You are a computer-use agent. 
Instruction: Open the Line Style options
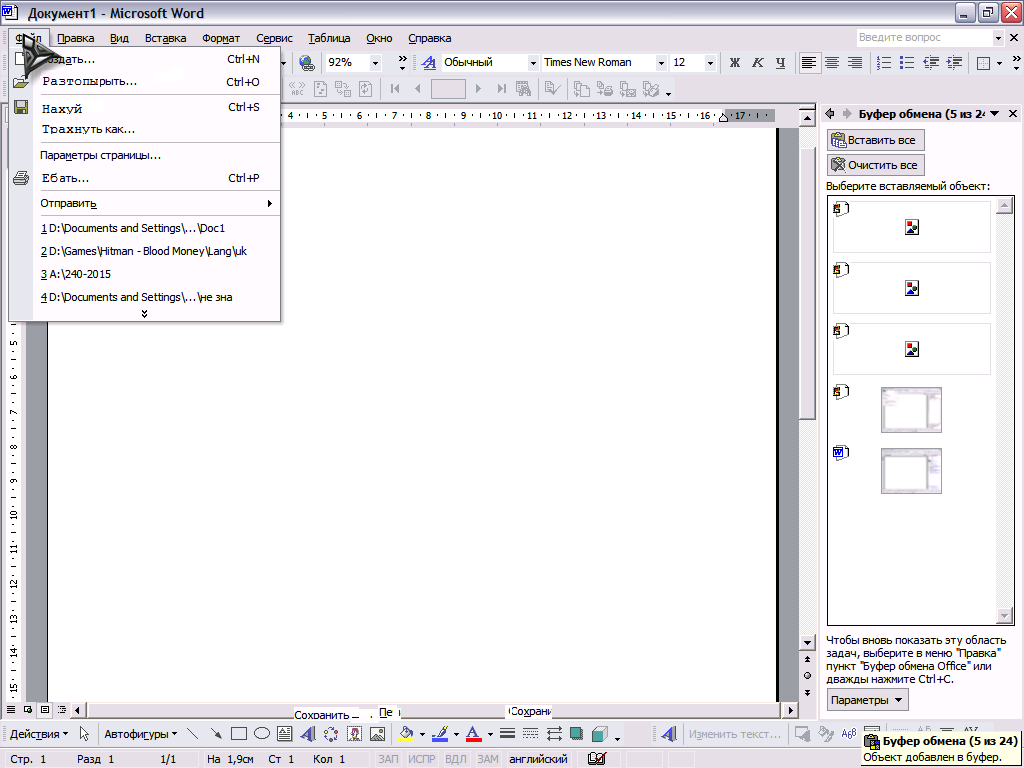coord(507,734)
